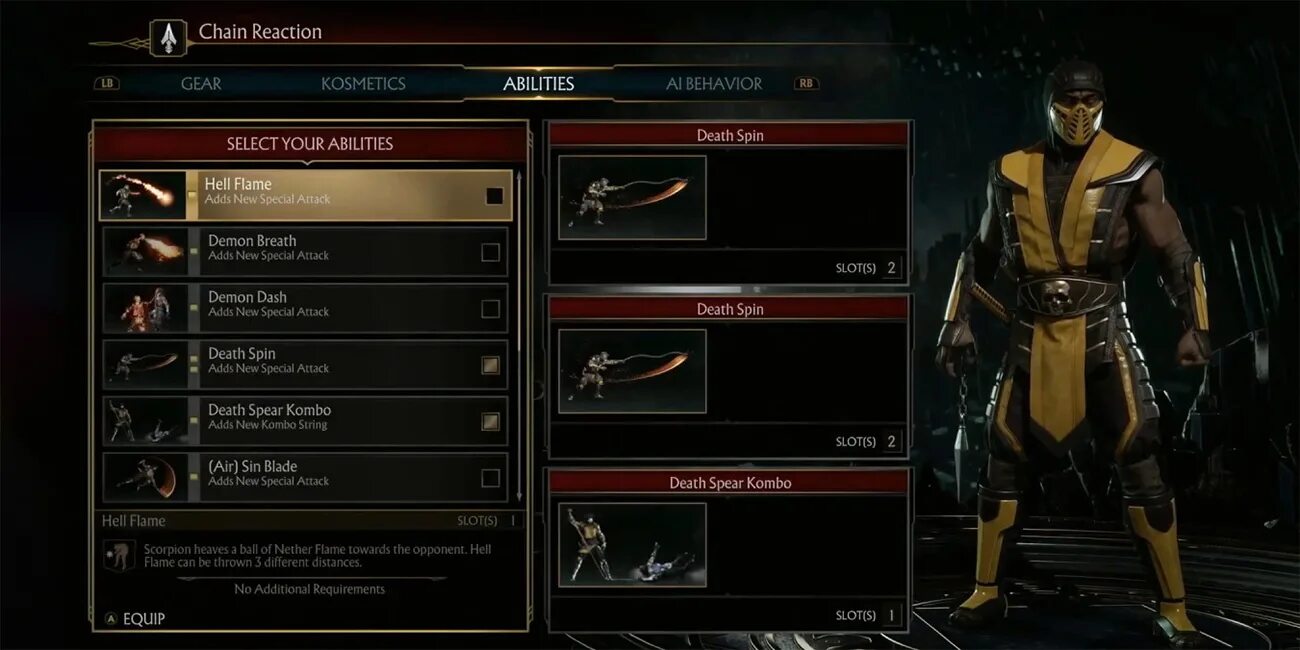Click the A button icon beside EQUIP
1300x650 pixels.
(111, 619)
